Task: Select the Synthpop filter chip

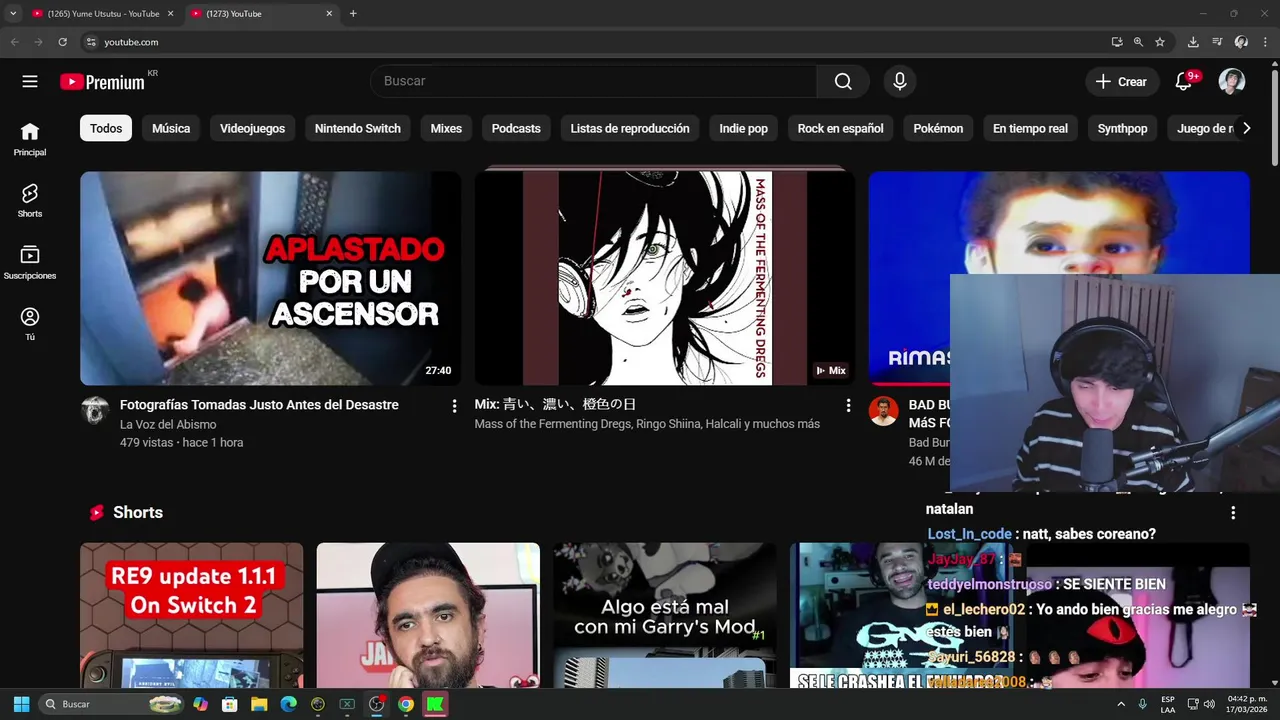Action: [x=1122, y=128]
